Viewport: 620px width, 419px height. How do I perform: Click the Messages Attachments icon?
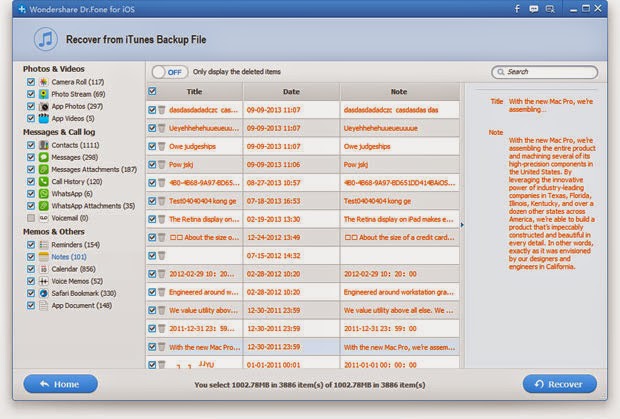43,169
